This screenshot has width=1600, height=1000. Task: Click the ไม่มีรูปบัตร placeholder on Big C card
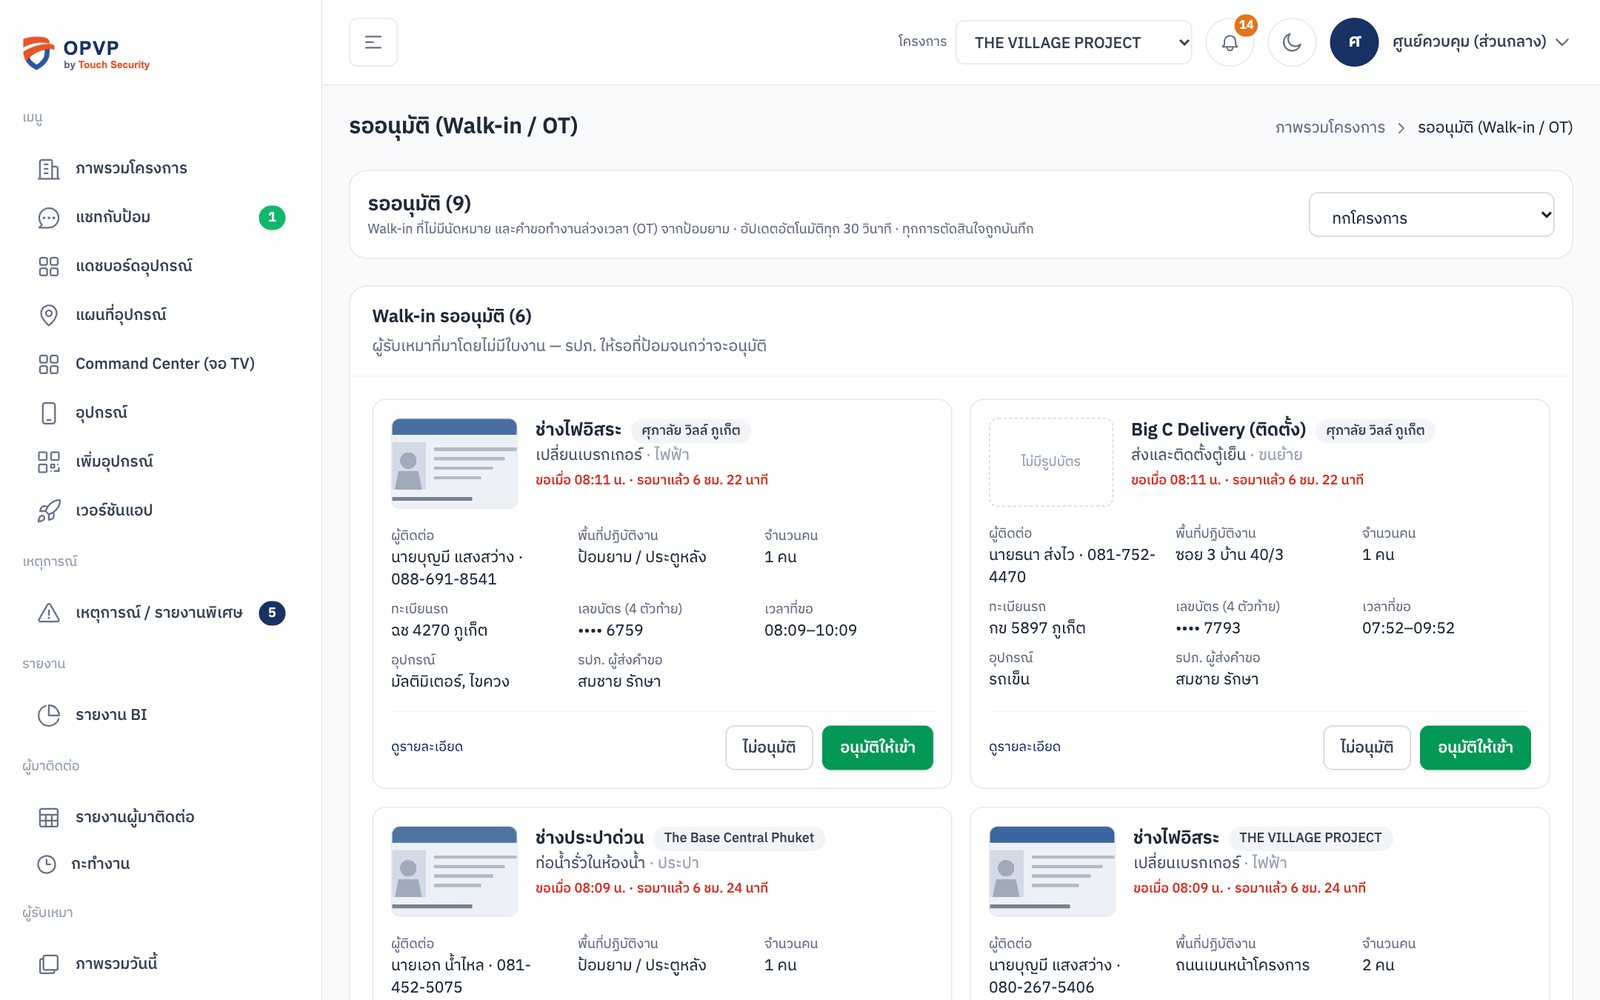(1051, 462)
